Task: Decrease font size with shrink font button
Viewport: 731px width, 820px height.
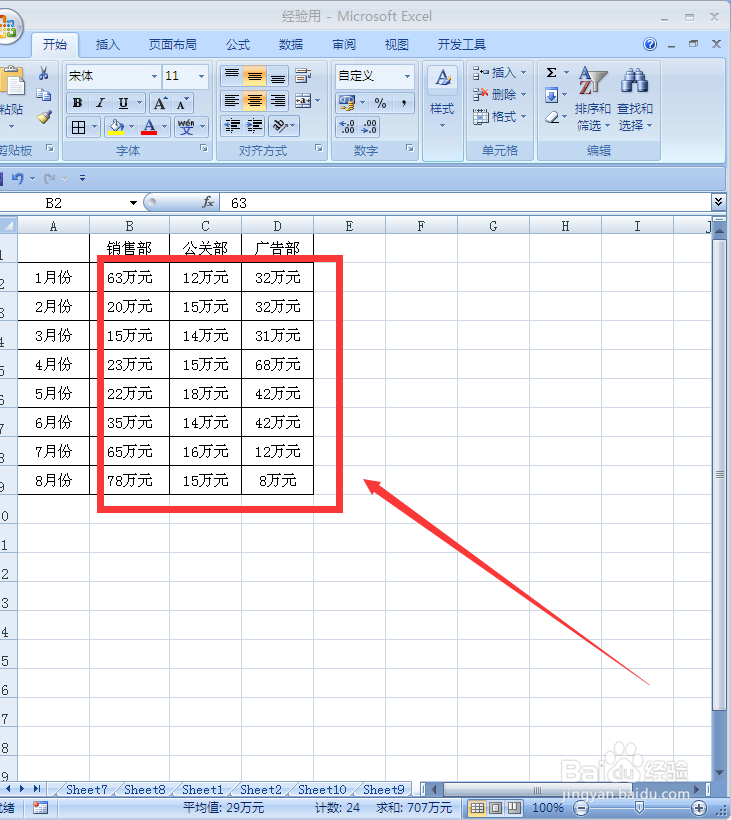Action: click(182, 102)
